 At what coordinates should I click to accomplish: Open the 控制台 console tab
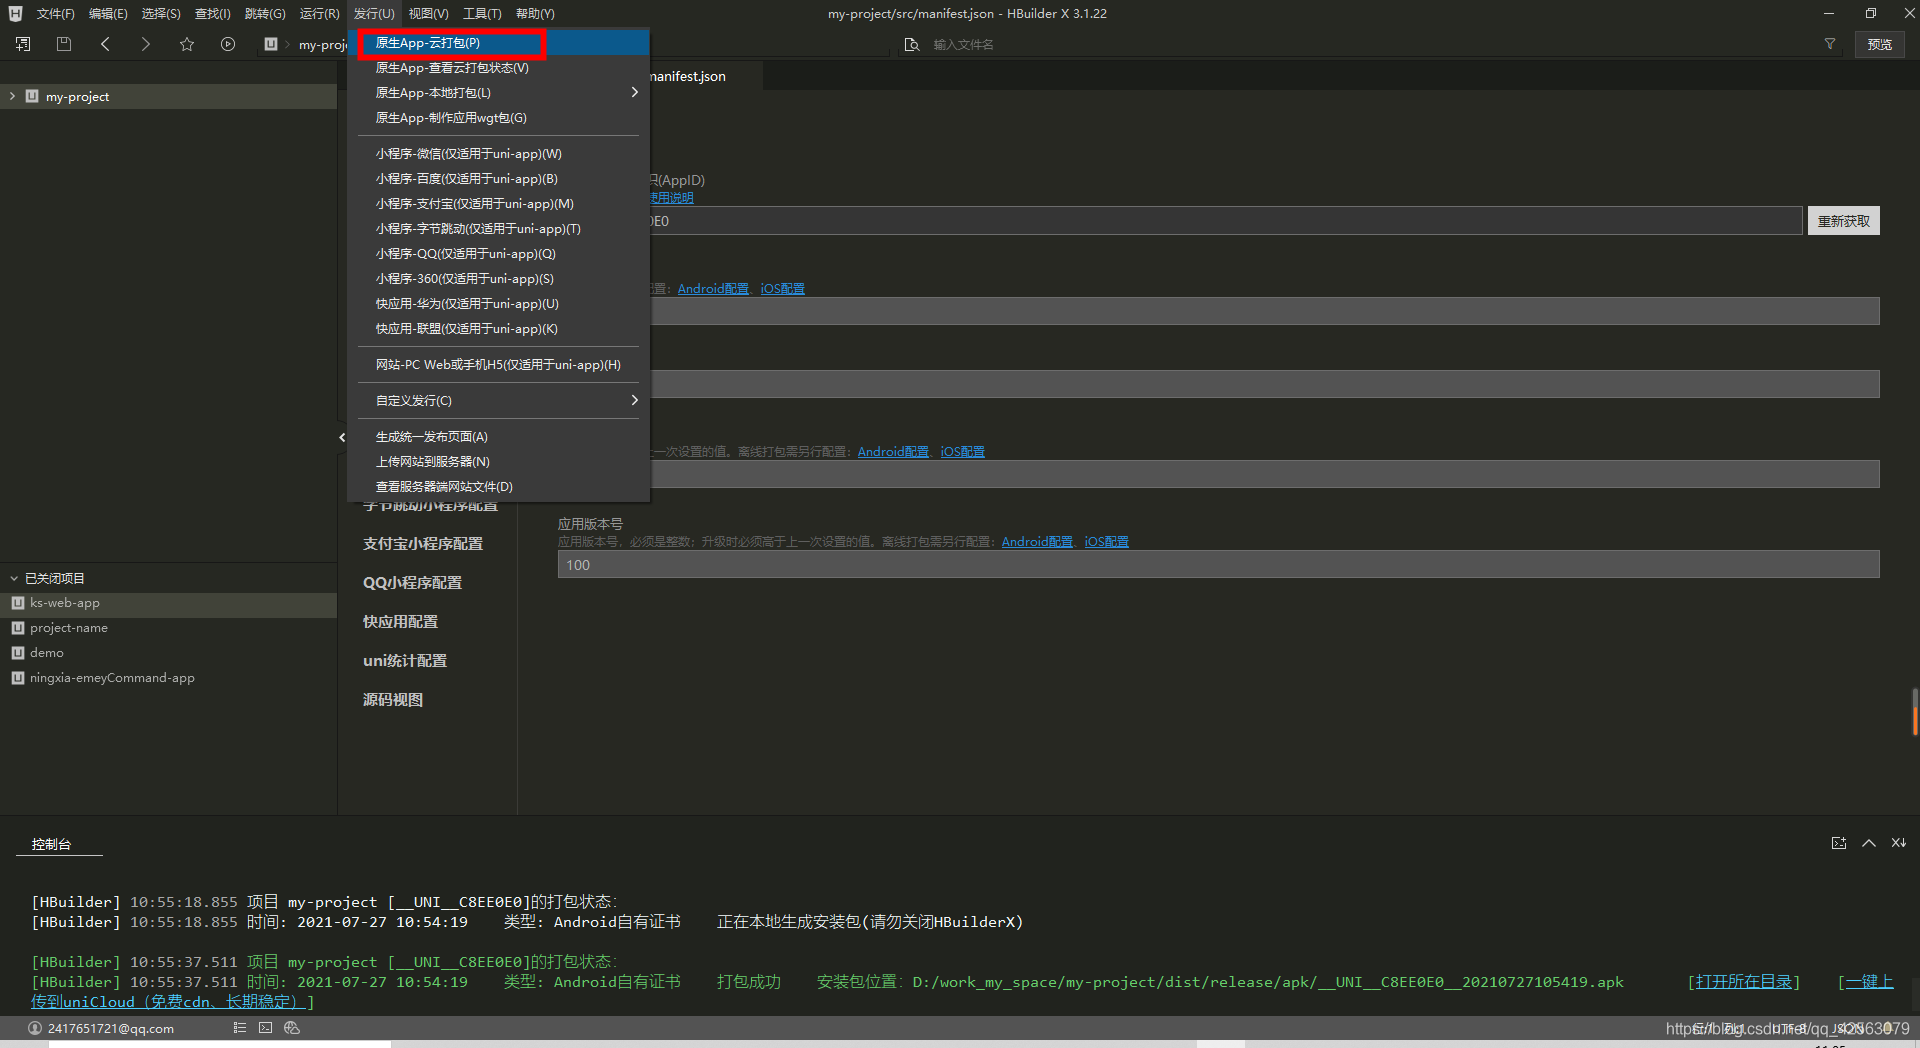pyautogui.click(x=51, y=844)
